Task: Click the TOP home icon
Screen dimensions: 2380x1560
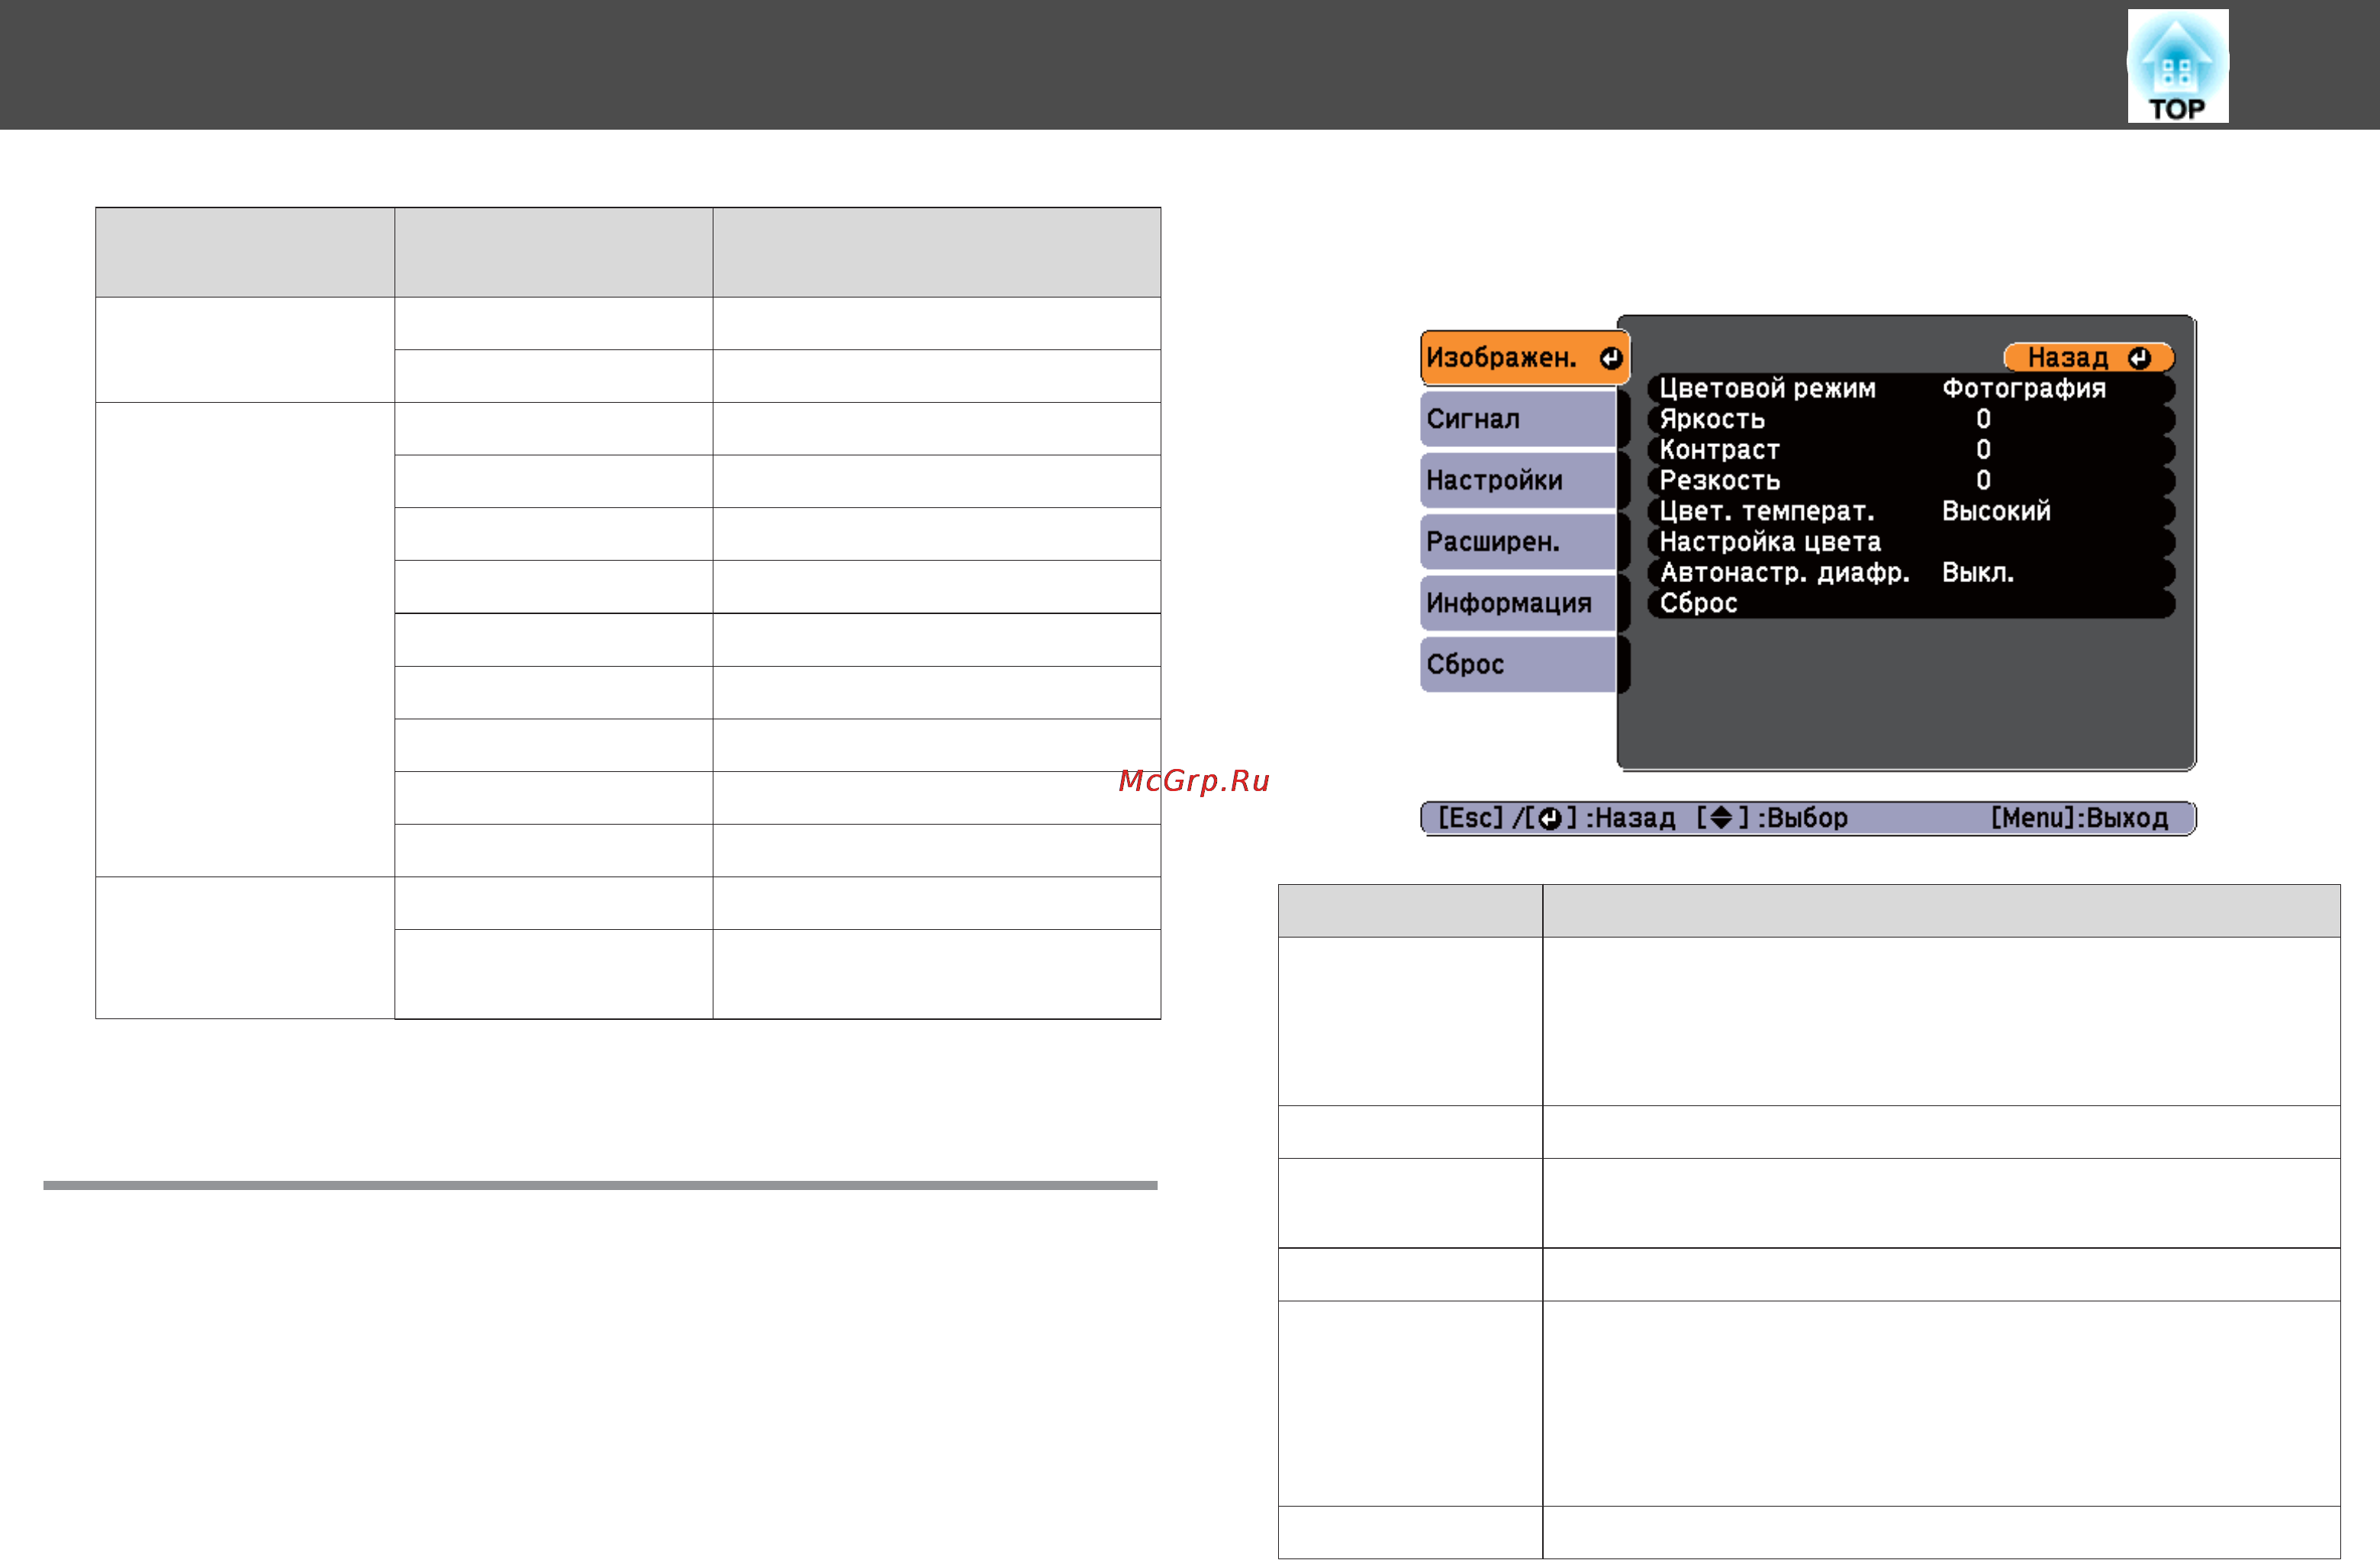Action: (x=2177, y=66)
